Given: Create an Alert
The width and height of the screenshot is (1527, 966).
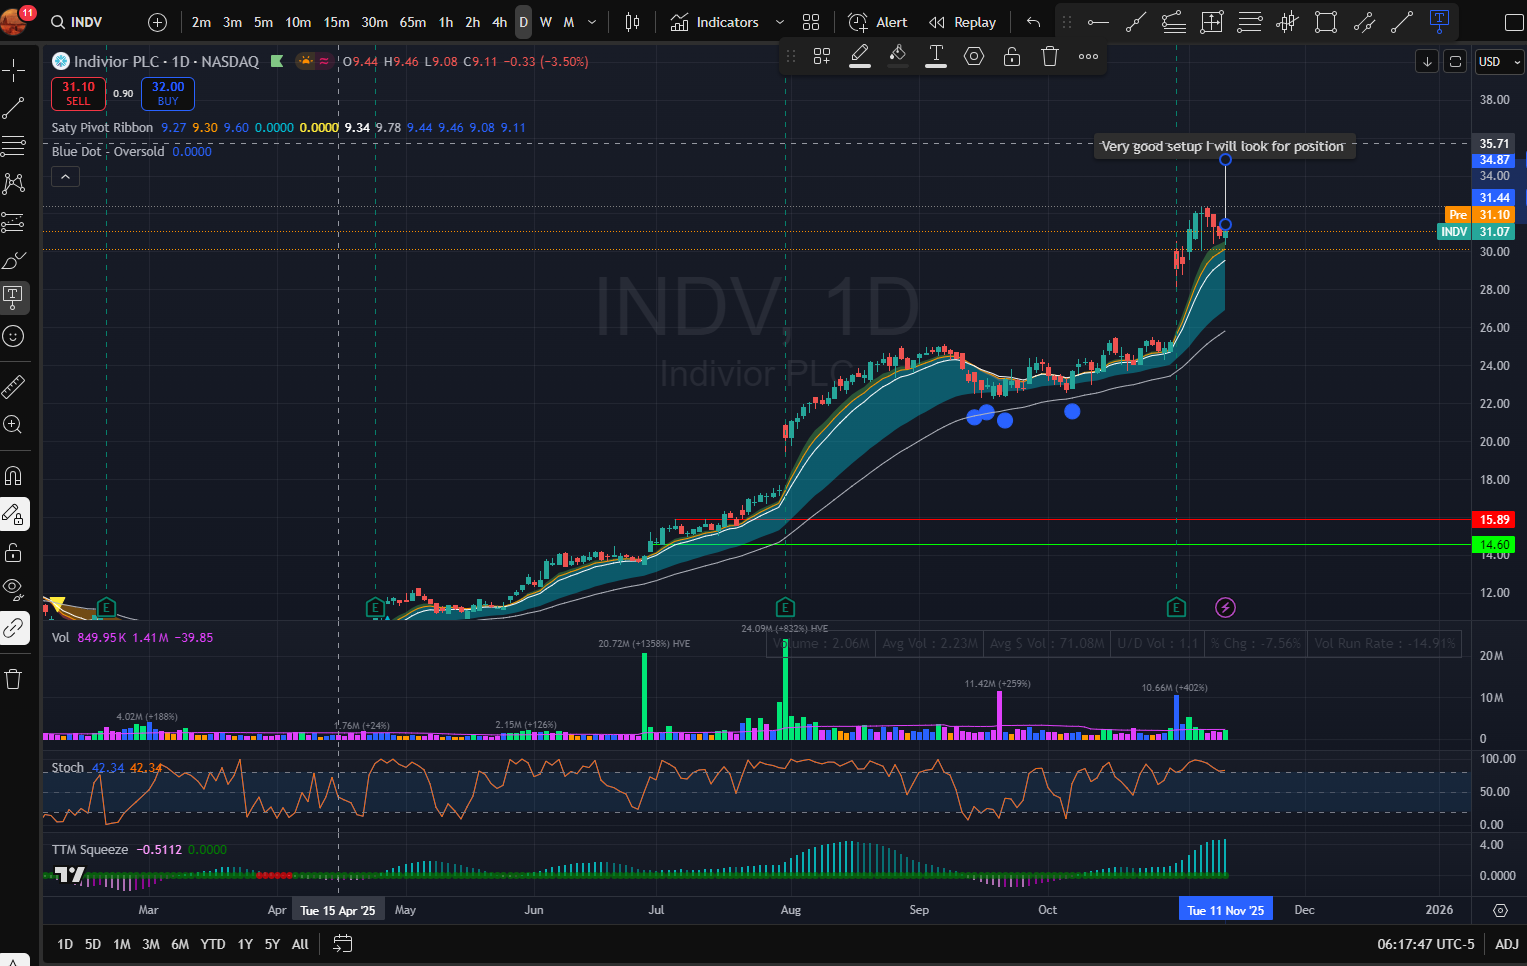Looking at the screenshot, I should pos(877,22).
